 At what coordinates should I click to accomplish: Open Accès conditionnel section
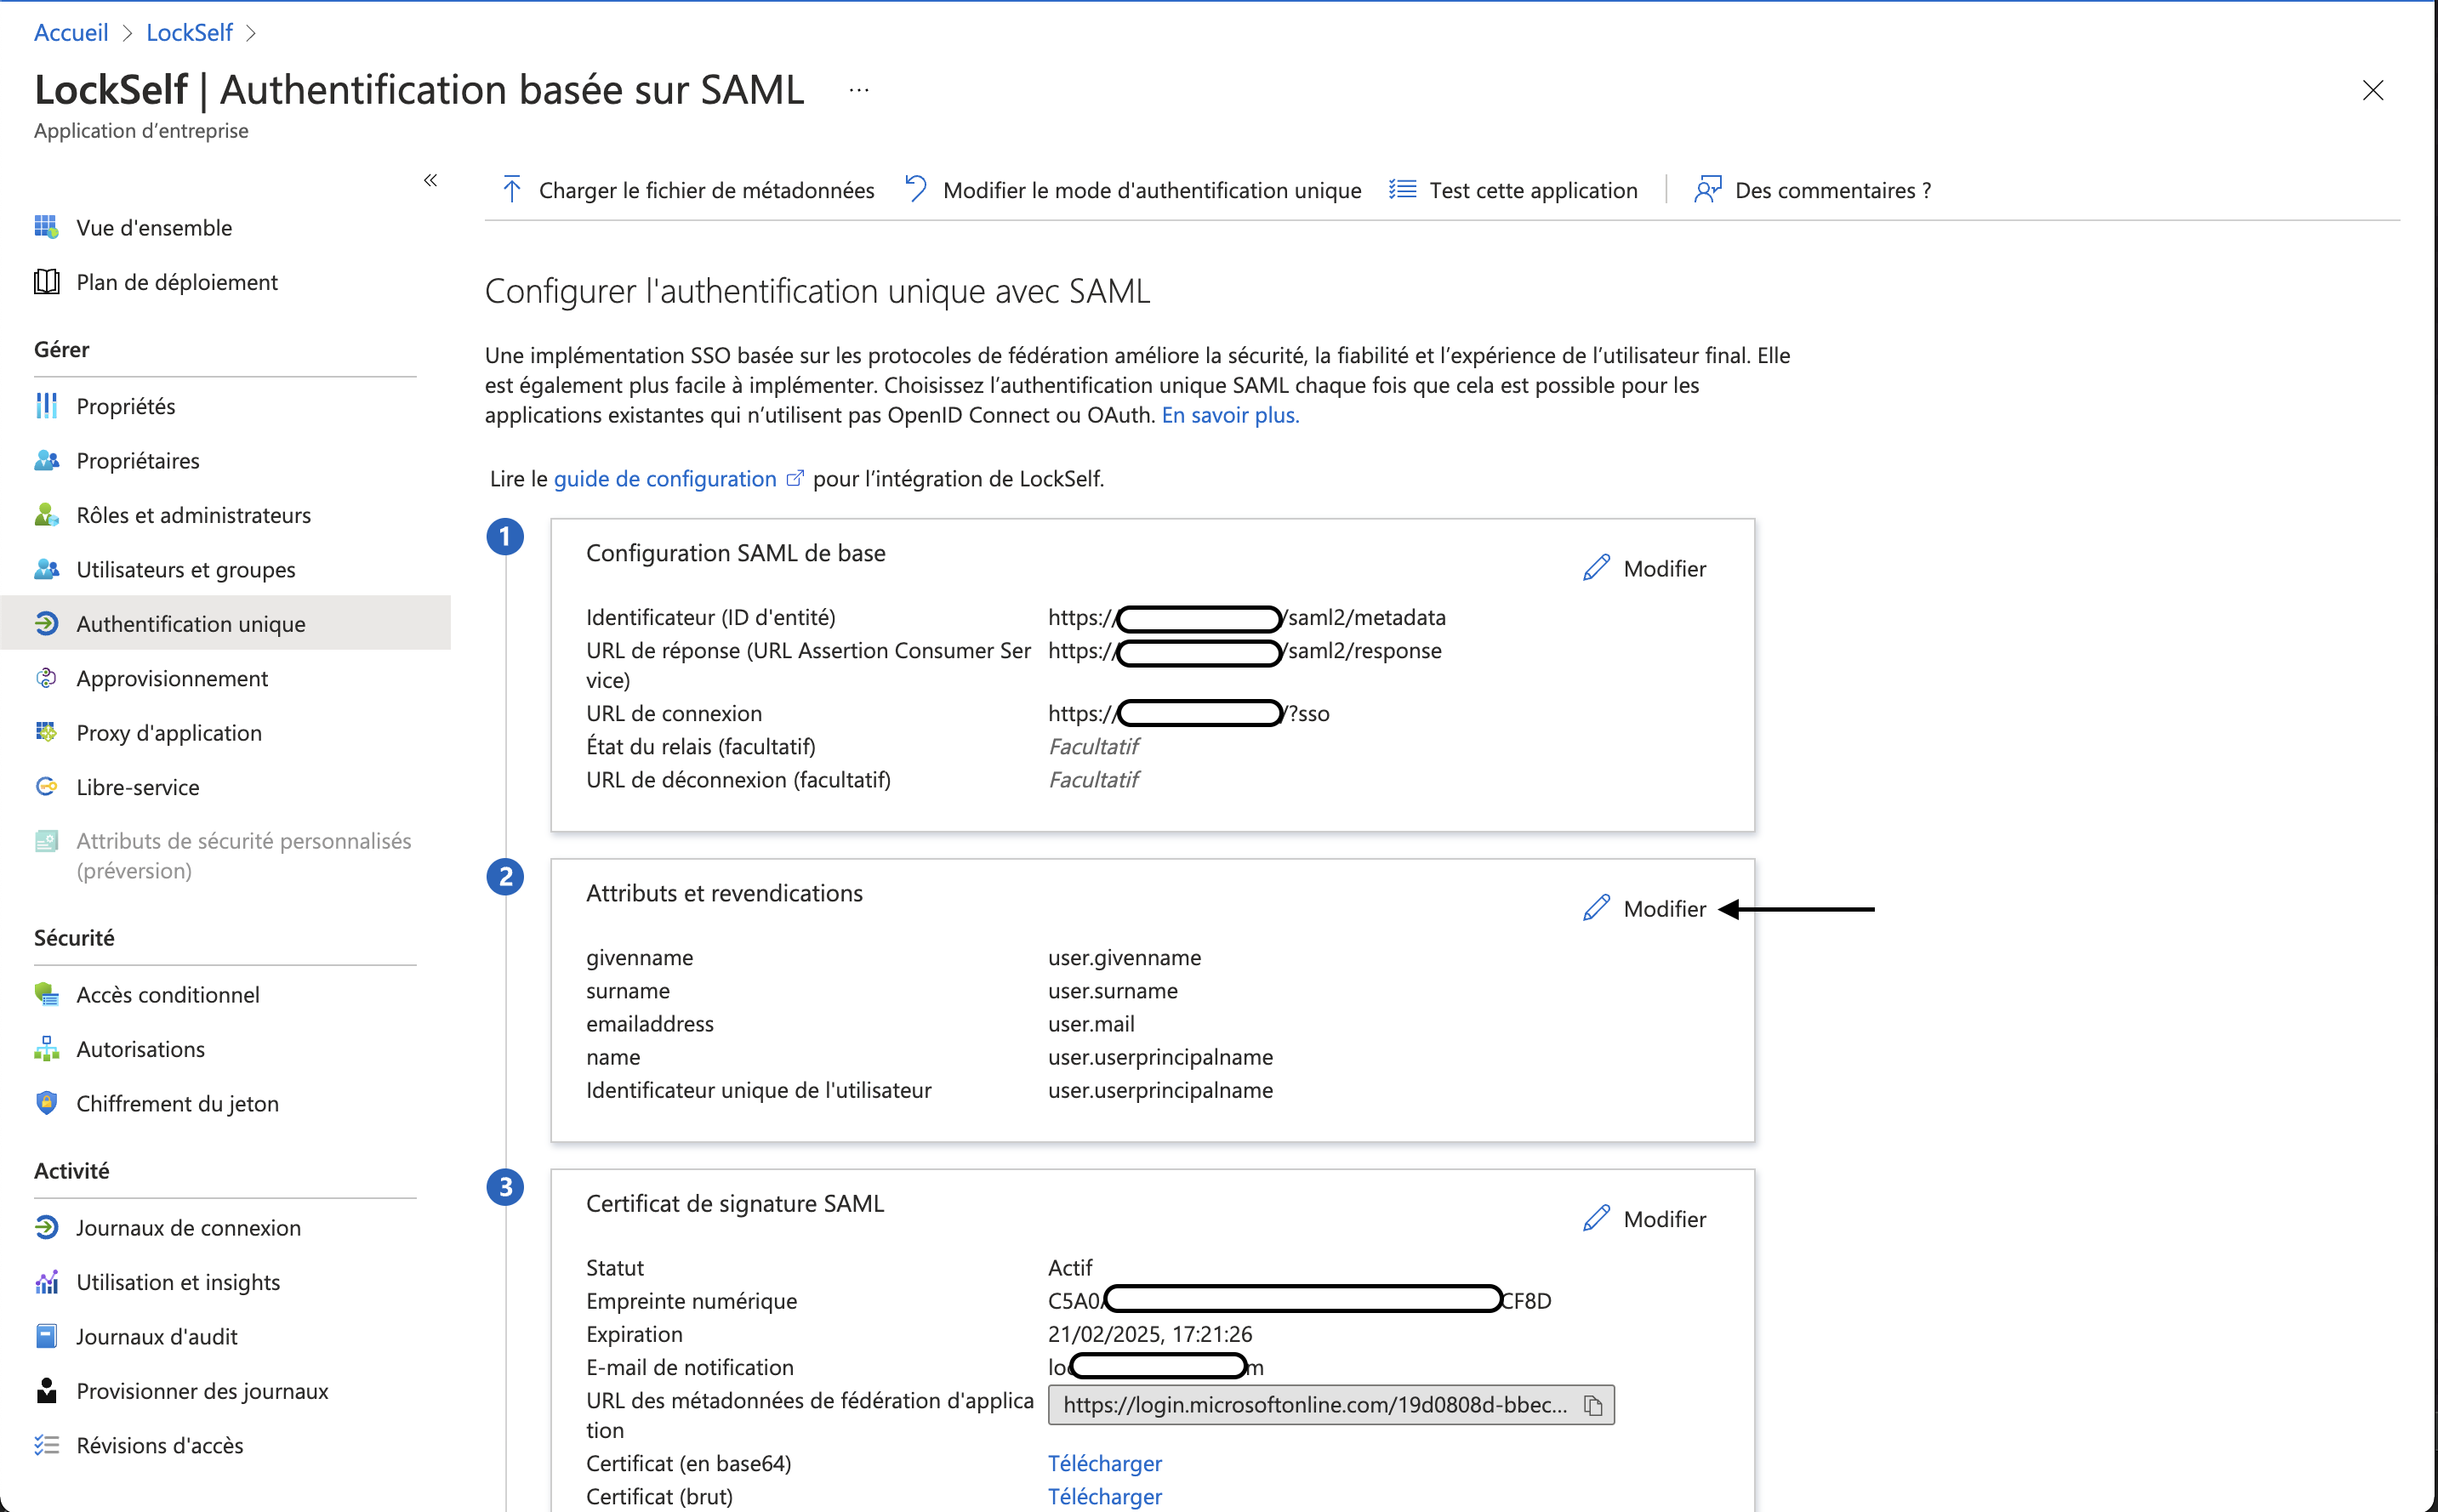168,994
